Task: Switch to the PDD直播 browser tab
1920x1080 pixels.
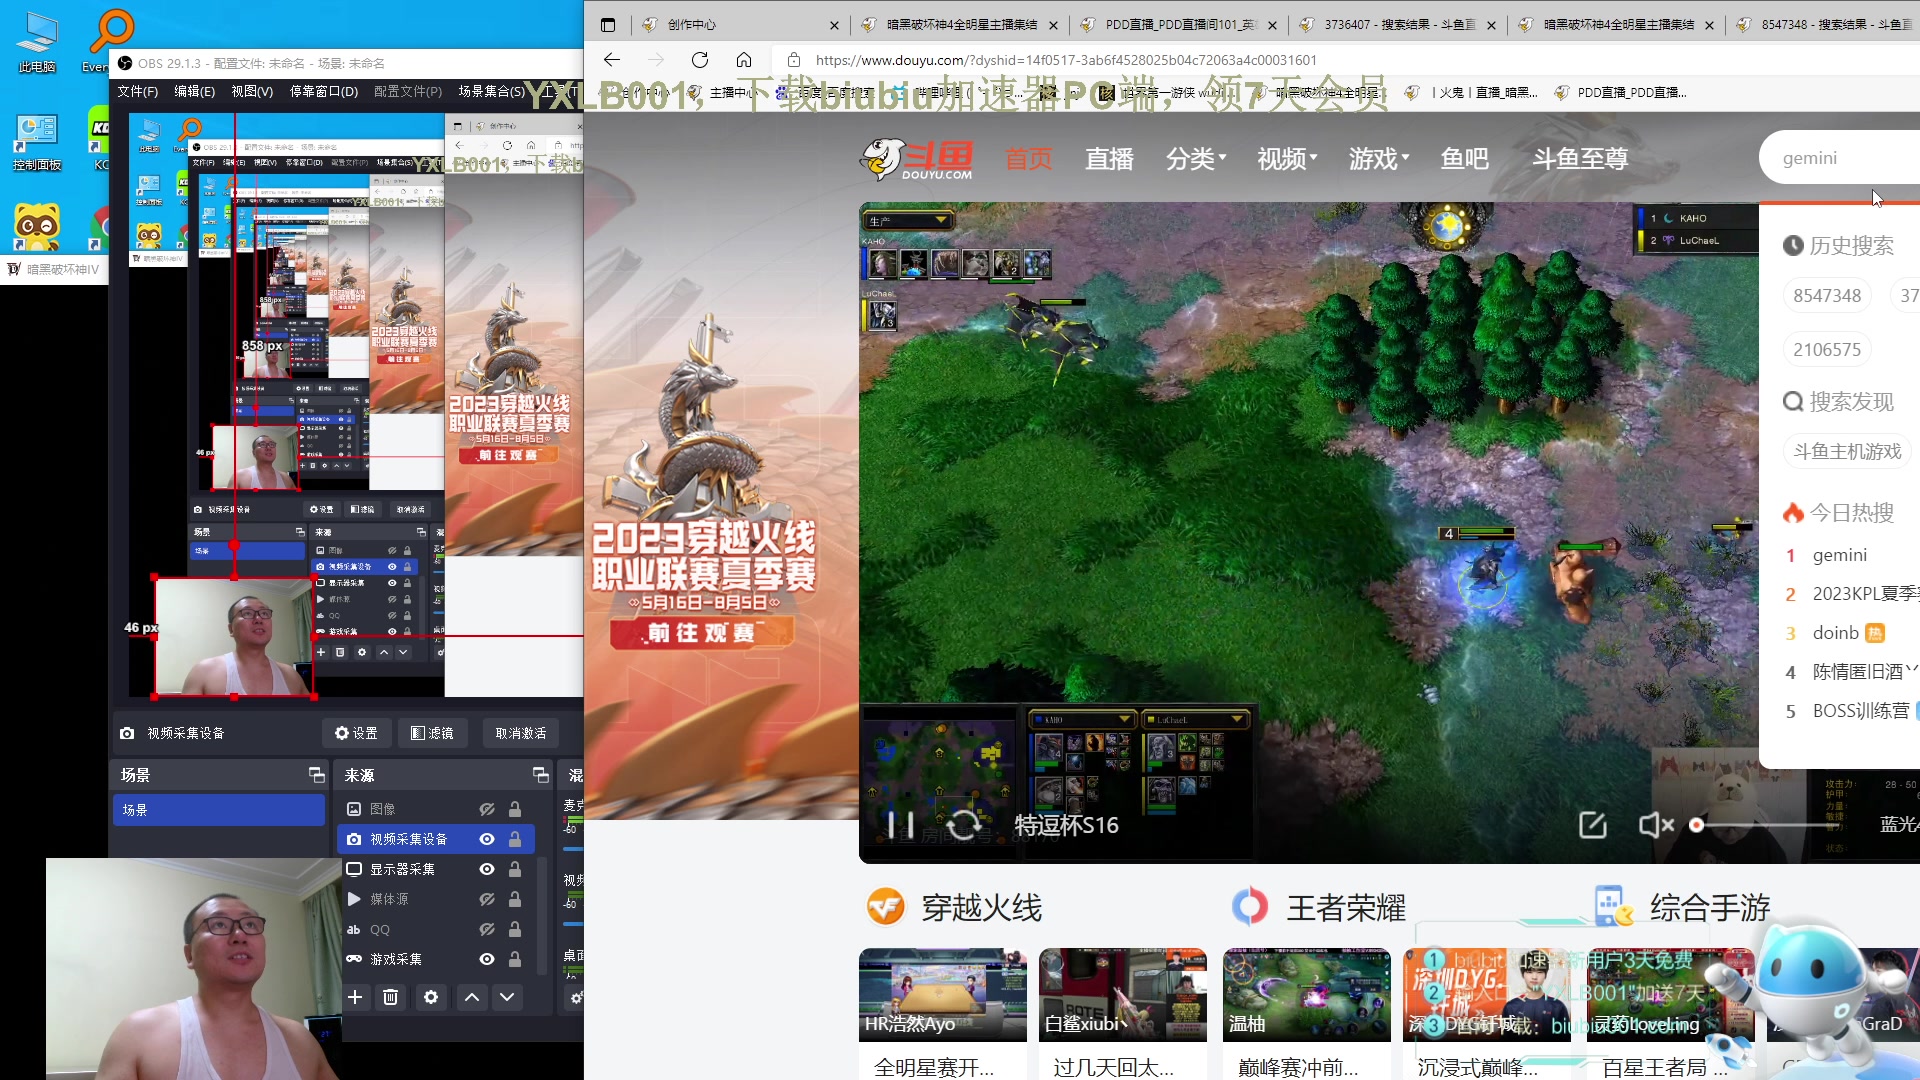Action: click(x=1178, y=25)
